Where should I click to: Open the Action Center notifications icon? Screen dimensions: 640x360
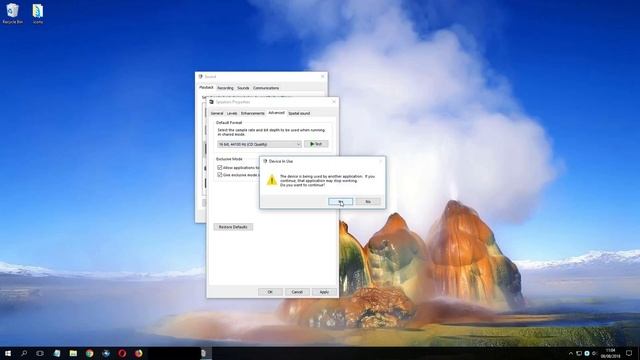(x=629, y=353)
